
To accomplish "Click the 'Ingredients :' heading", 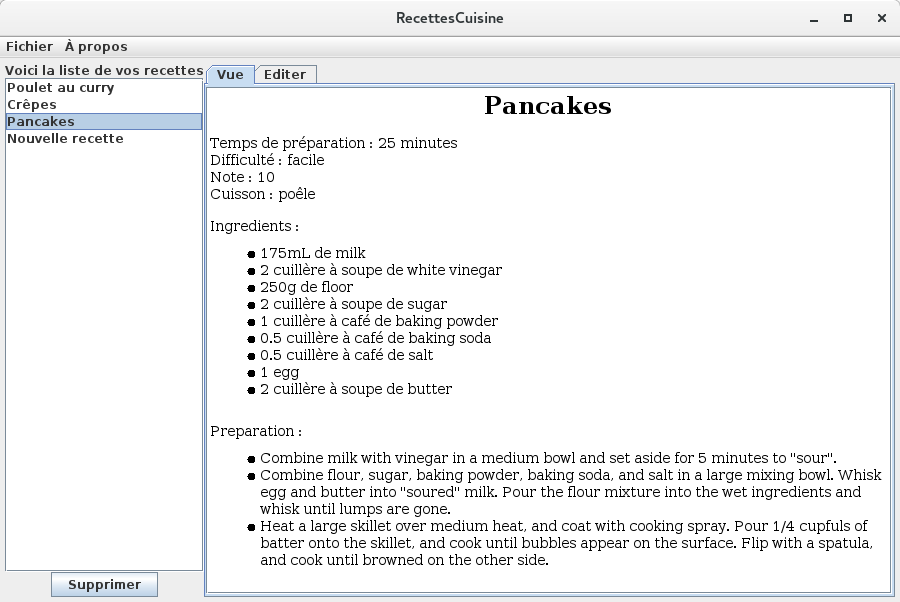I will coord(254,226).
